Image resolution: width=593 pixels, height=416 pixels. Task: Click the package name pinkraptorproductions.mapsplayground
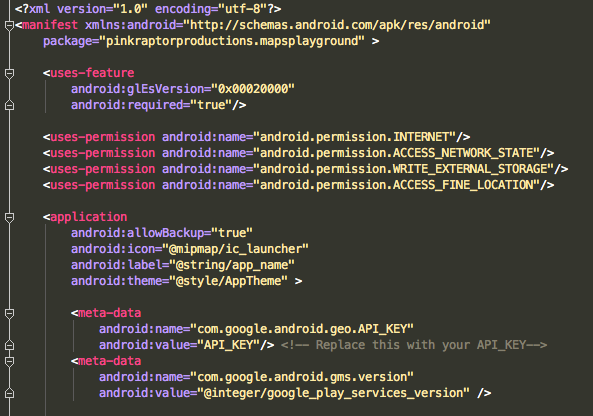click(231, 41)
